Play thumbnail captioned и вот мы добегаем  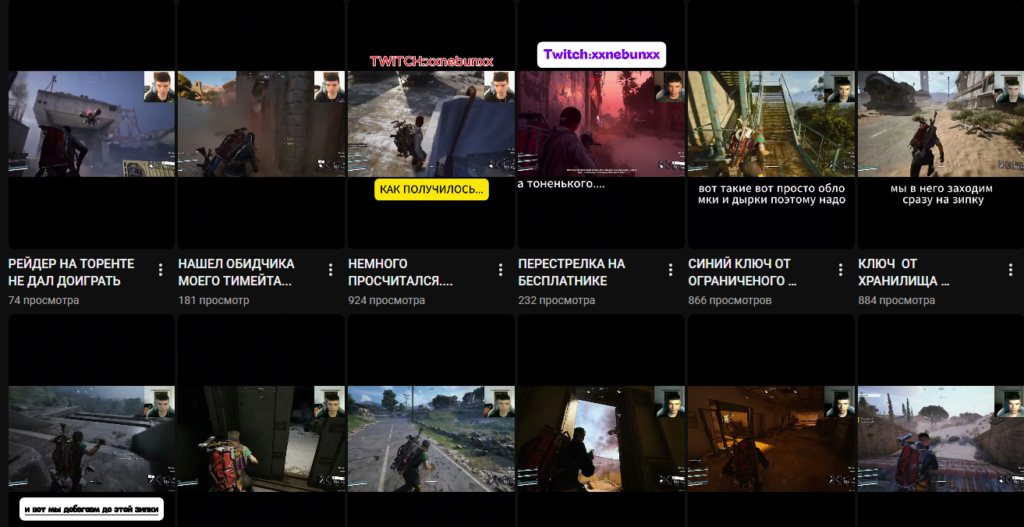click(91, 421)
